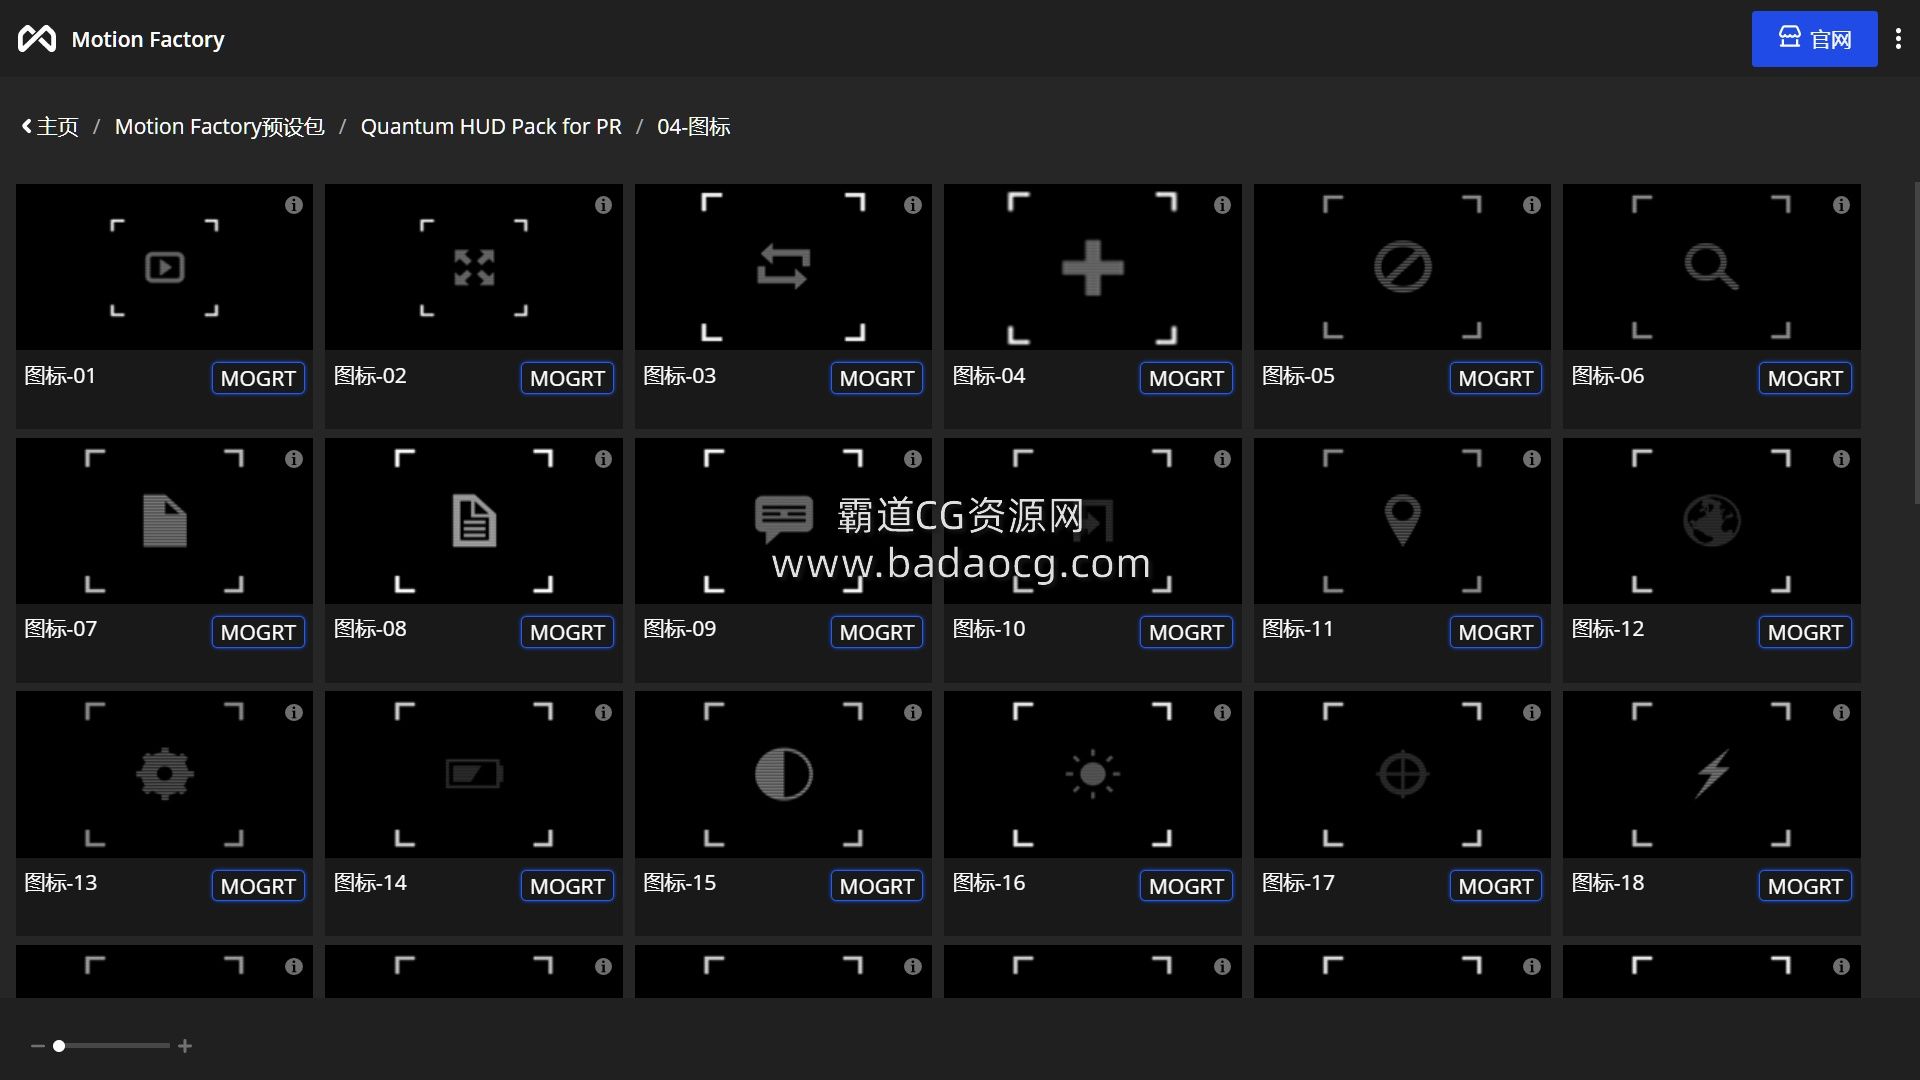Screen dimensions: 1920x1080
Task: Open info for 图标-14
Action: coord(603,713)
